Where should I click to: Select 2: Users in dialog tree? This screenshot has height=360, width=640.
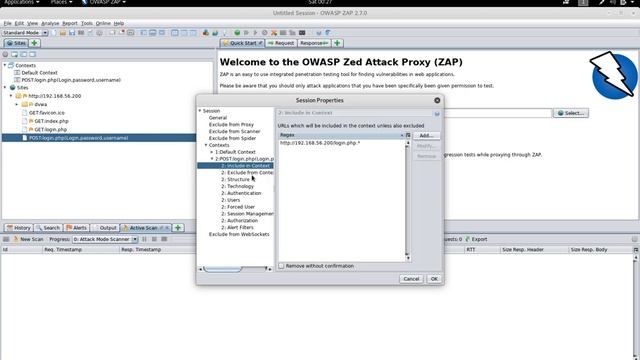[x=231, y=200]
